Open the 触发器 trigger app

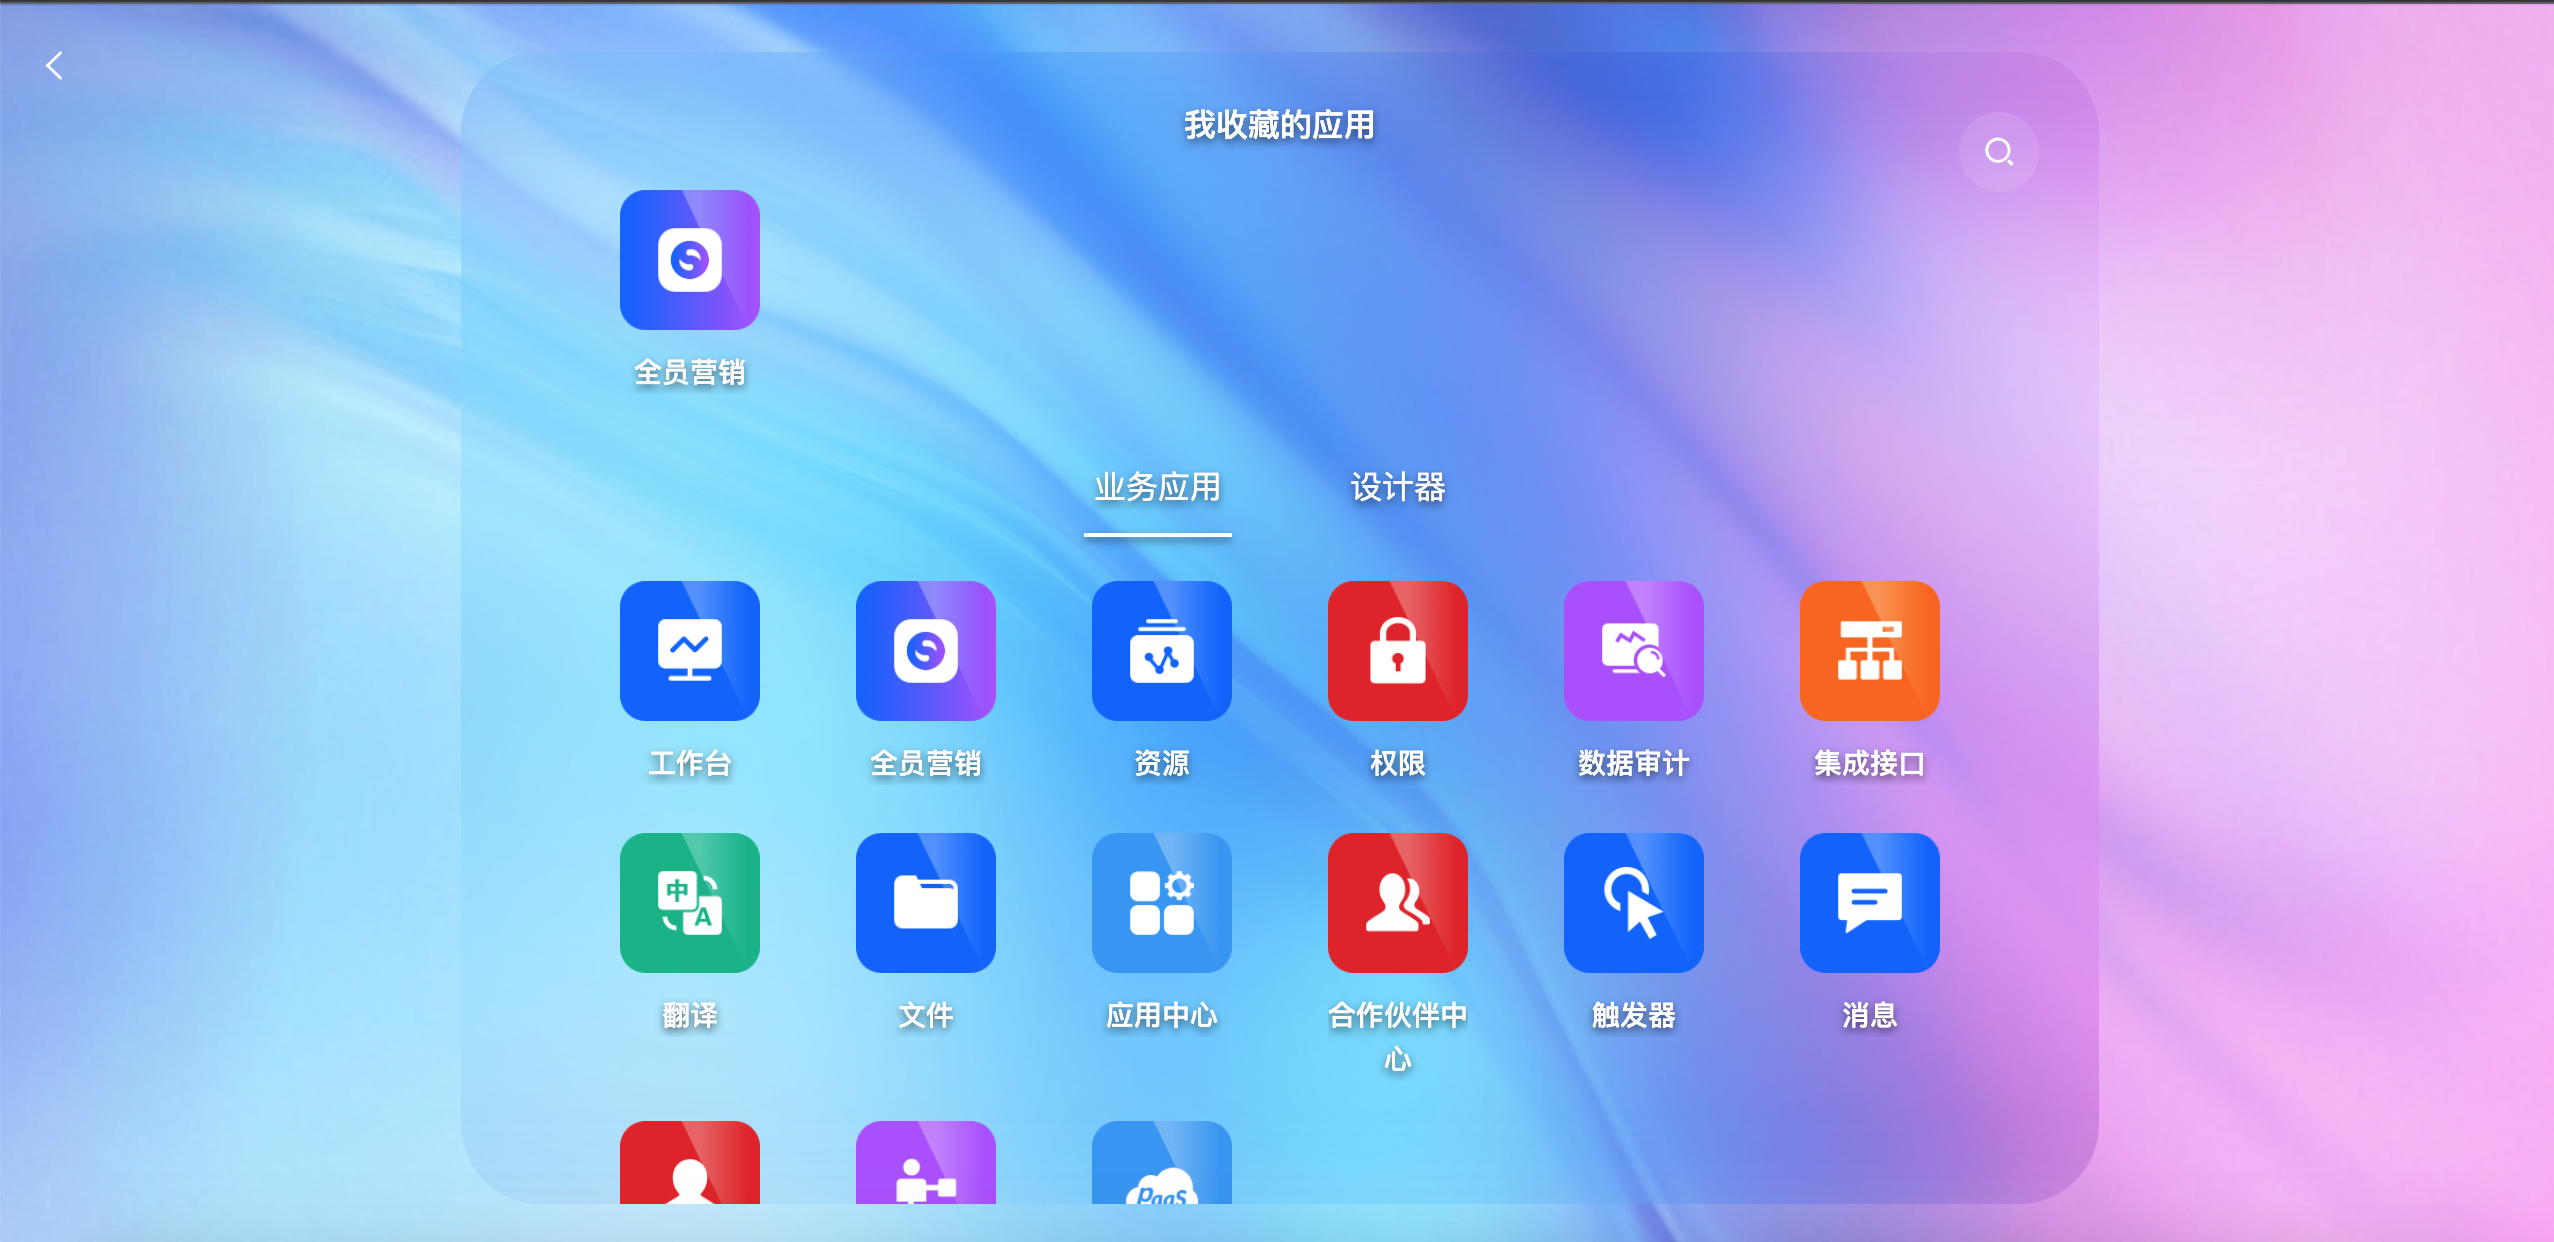pyautogui.click(x=1633, y=902)
